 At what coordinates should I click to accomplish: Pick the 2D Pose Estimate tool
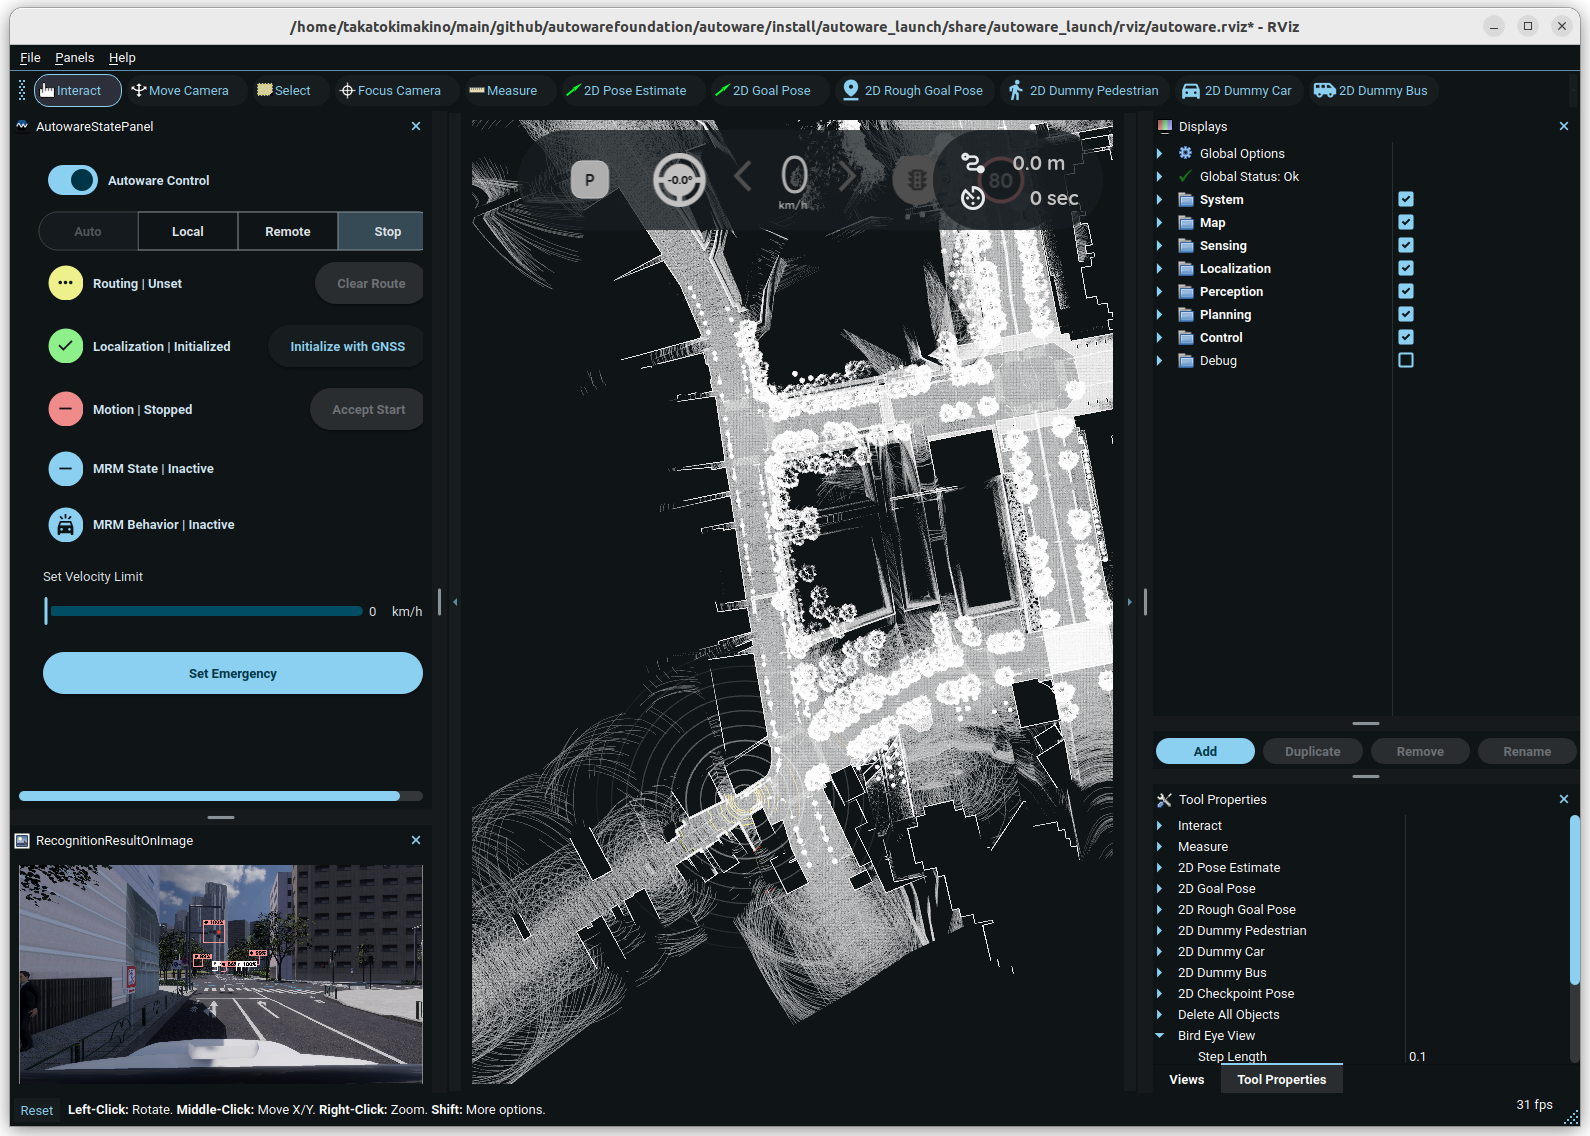click(x=626, y=90)
